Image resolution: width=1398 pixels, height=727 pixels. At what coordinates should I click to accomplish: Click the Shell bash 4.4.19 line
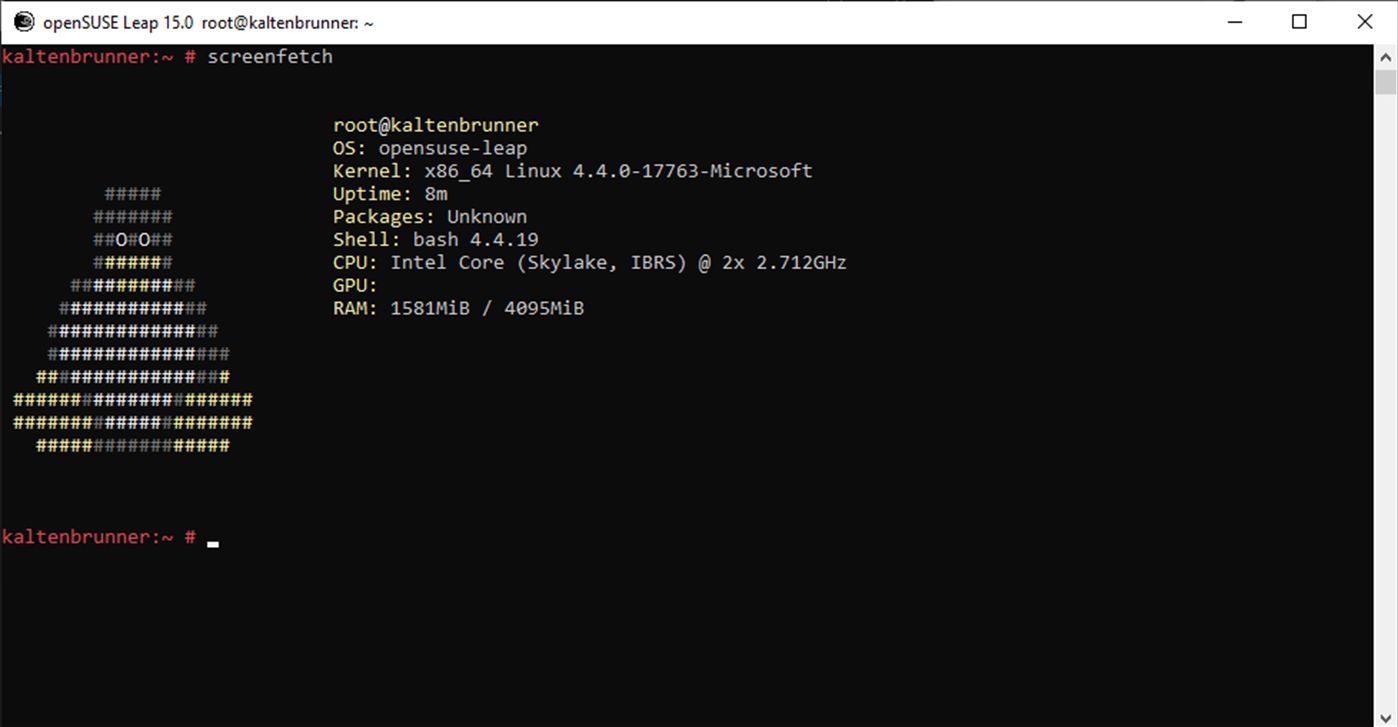[436, 240]
